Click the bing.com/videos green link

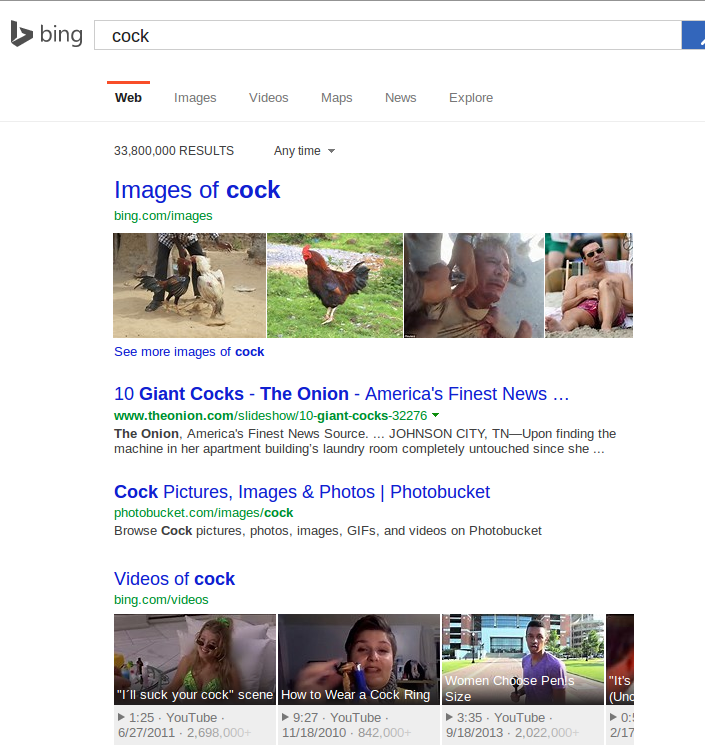point(161,599)
